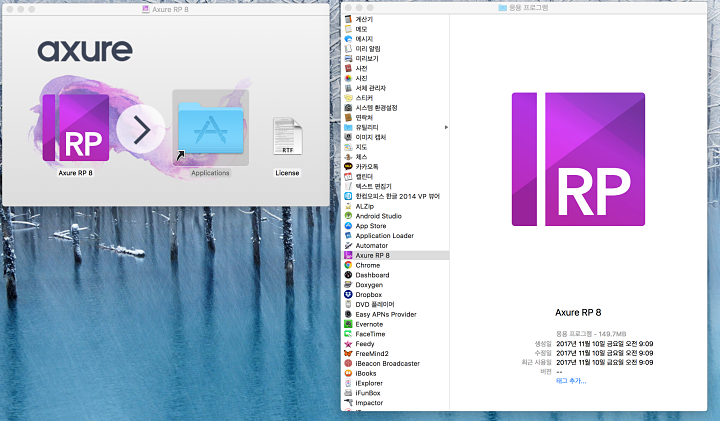The height and width of the screenshot is (421, 720).
Task: Click the Axure RP 8 name under the preview
Action: point(578,313)
